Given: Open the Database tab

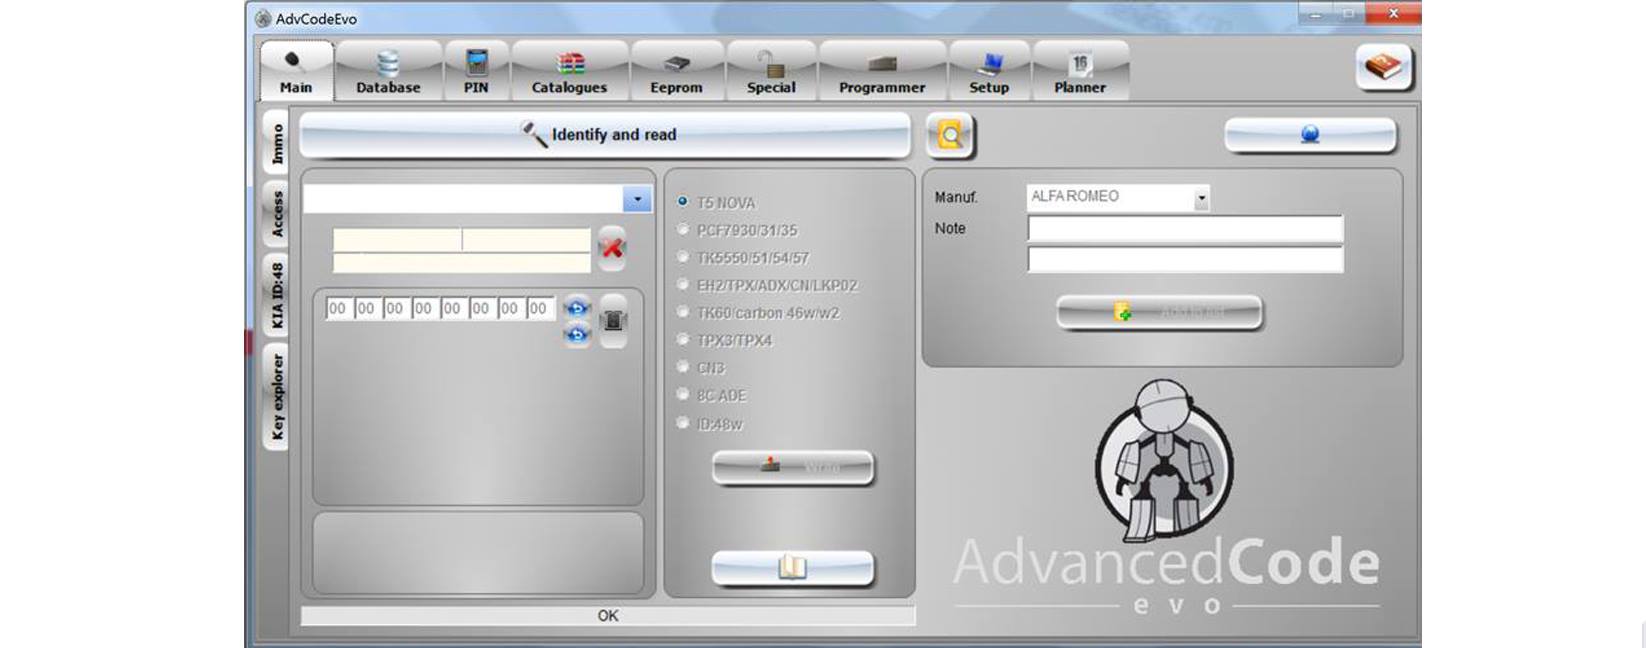Looking at the screenshot, I should coord(388,70).
